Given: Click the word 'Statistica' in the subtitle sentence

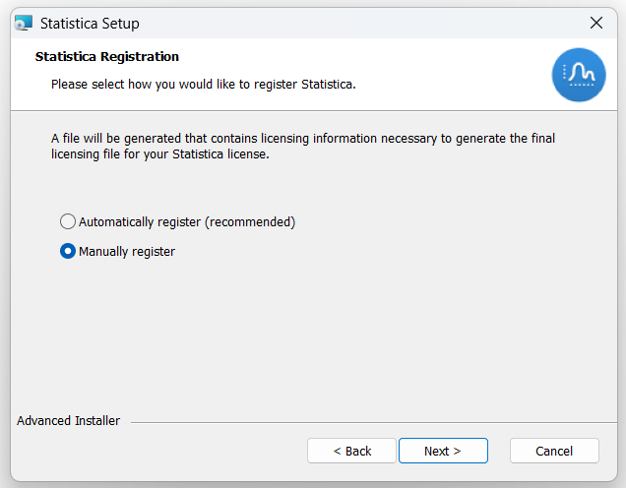Looking at the screenshot, I should click(328, 84).
